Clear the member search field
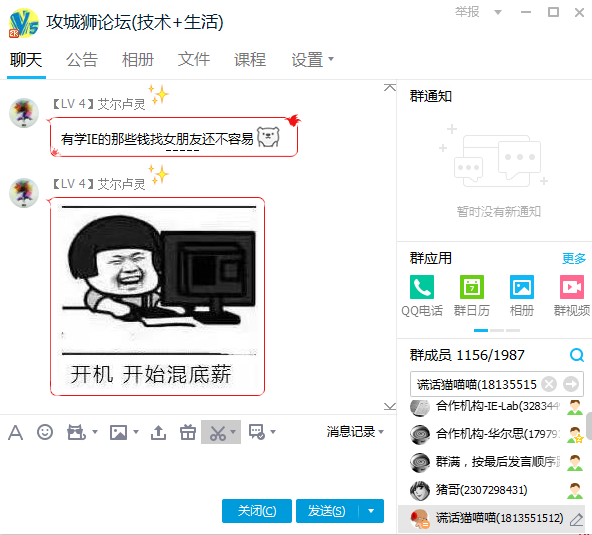Screen dimensions: 592x535 click(x=549, y=384)
